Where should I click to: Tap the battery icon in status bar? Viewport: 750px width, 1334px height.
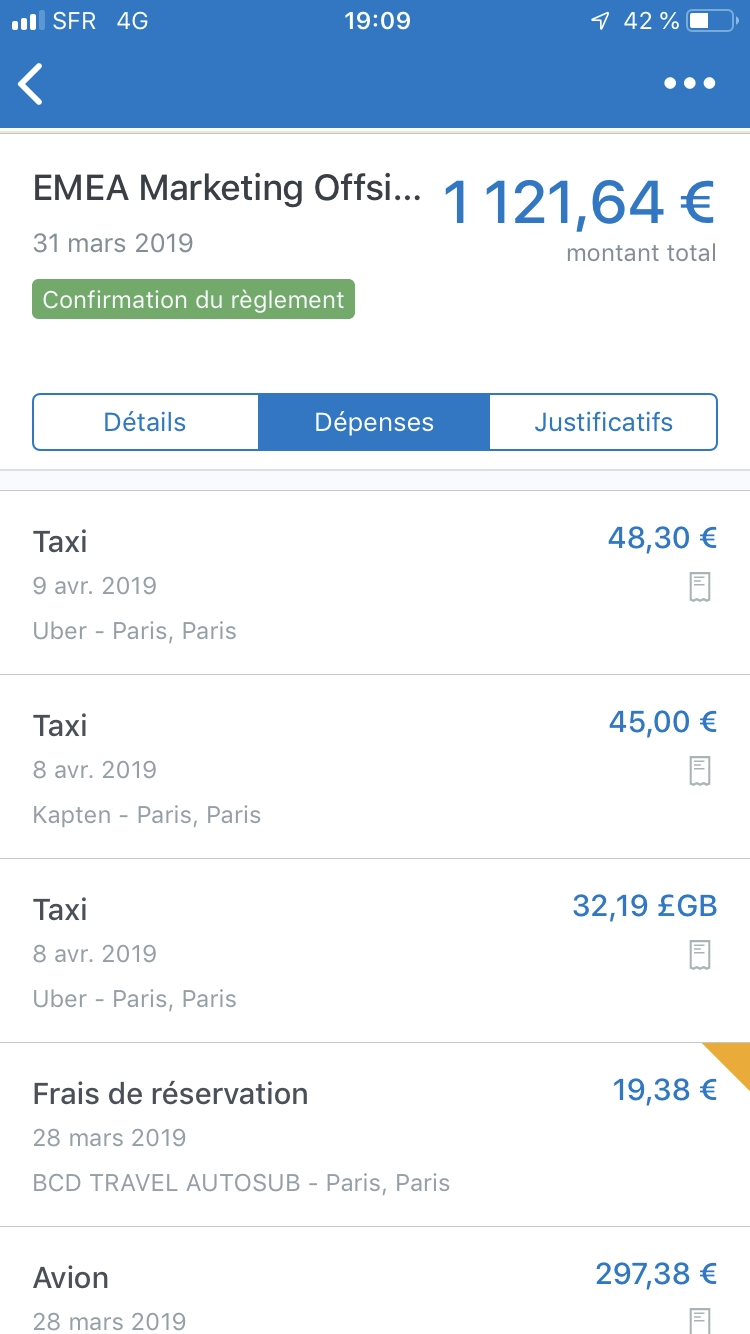click(712, 21)
